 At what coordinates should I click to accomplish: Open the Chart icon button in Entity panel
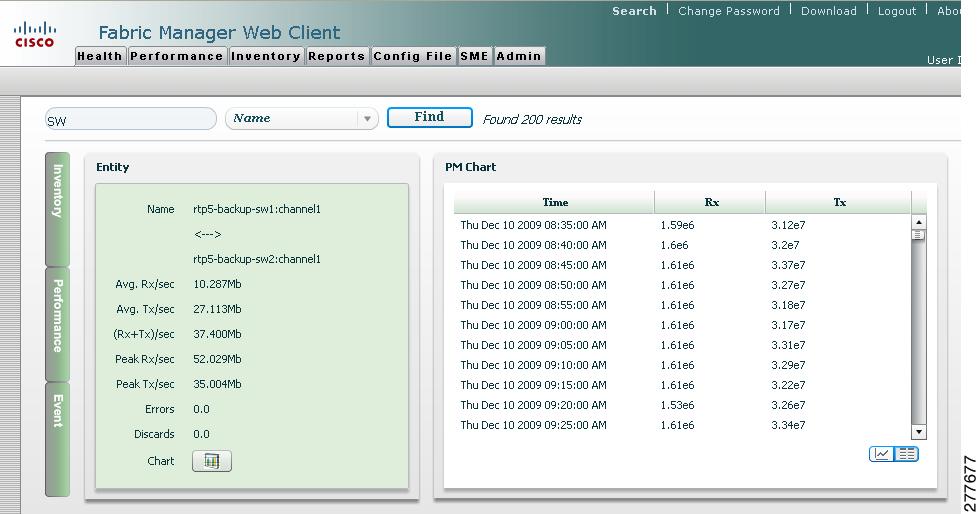[x=211, y=461]
